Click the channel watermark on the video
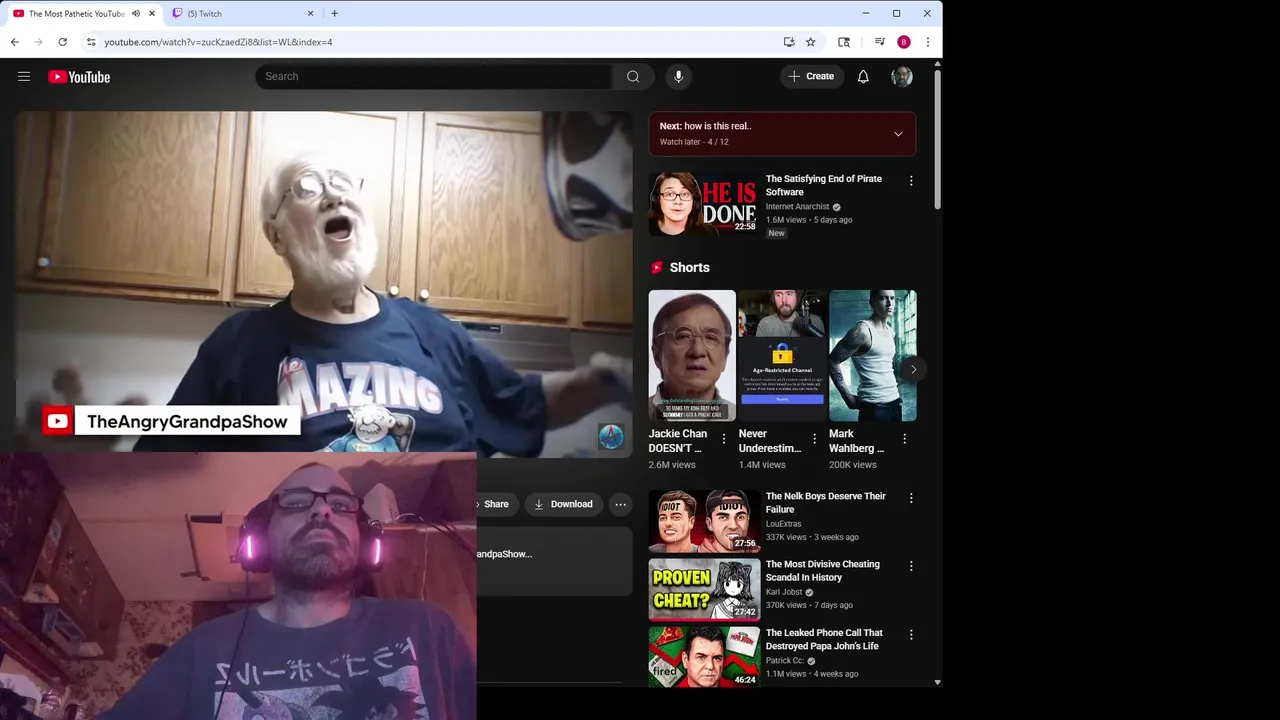 611,436
